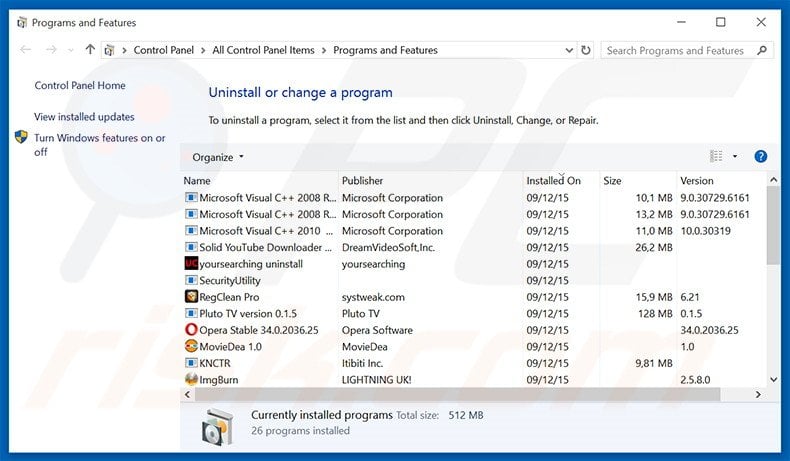Screen dimensions: 790x461
Task: Click publisher DreamVideoSoft,Inc. cell
Action: pos(388,247)
